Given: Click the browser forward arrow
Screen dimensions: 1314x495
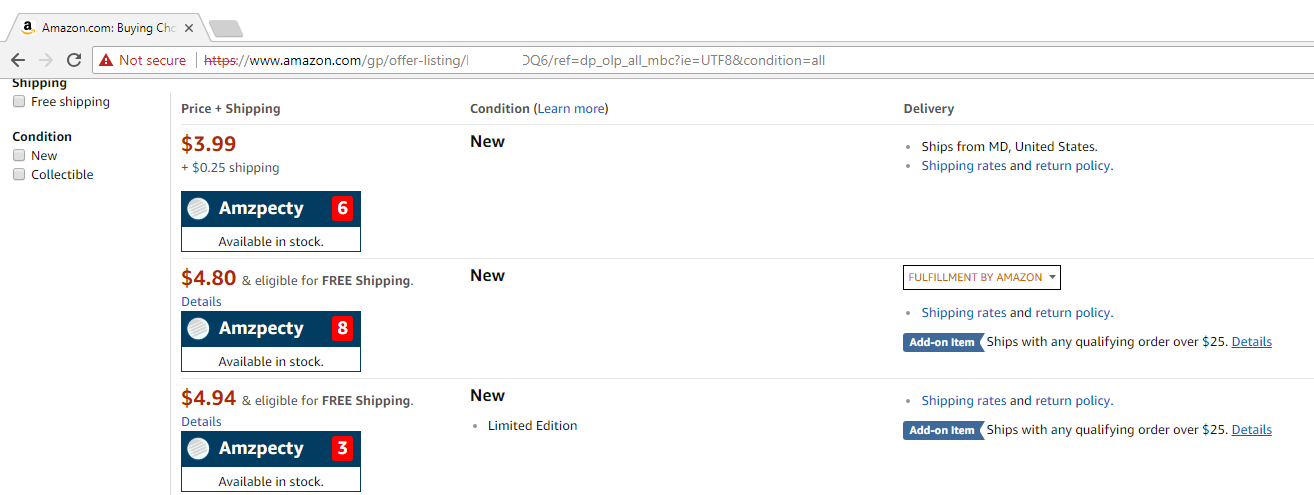Looking at the screenshot, I should click(46, 60).
